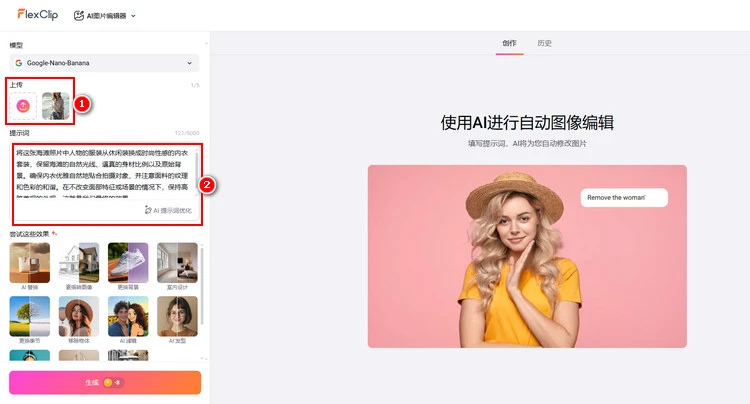This screenshot has width=750, height=404.
Task: Click the 121/5000 prompt character counter
Action: point(187,133)
